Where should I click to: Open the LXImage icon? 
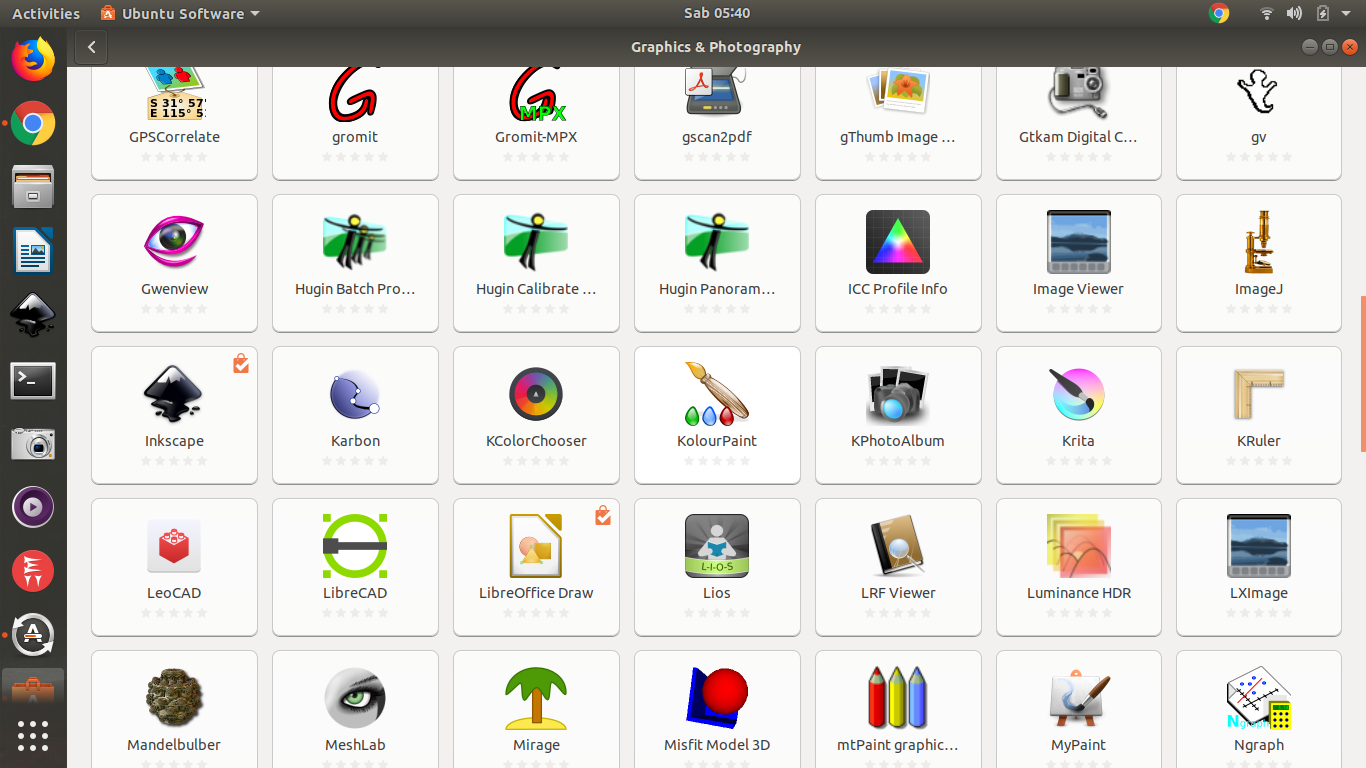coord(1259,546)
